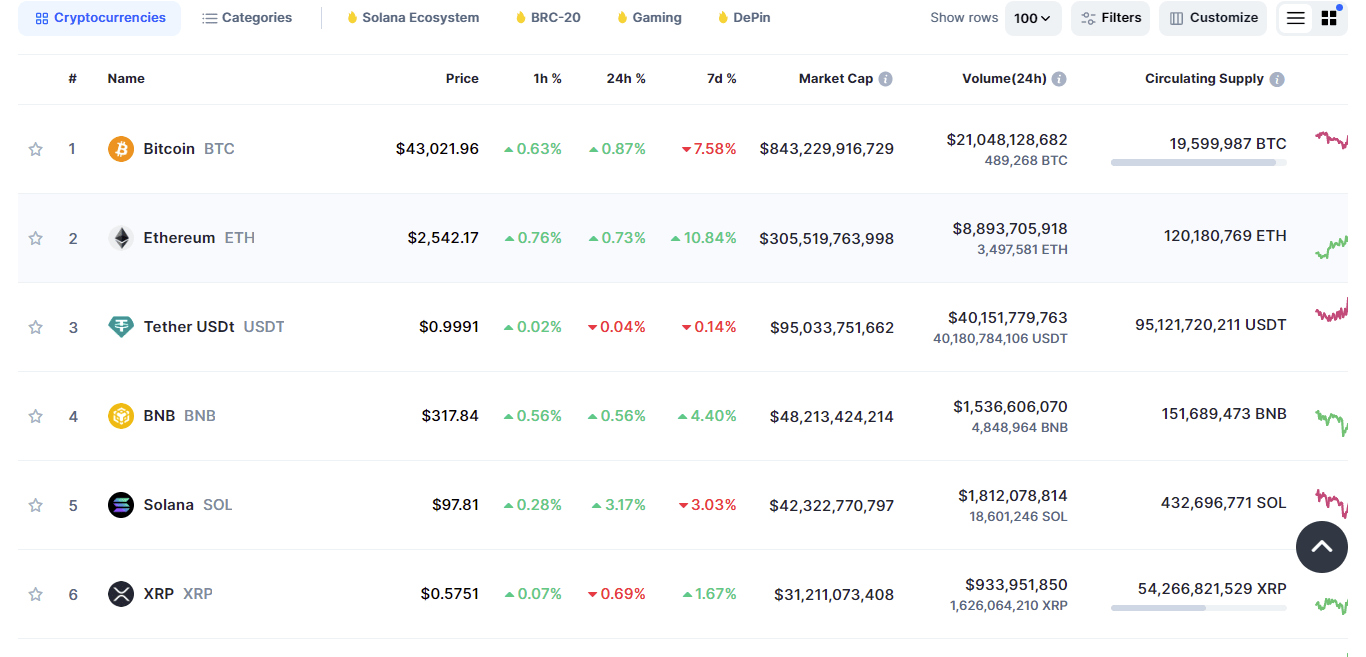Click Bitcoin's circulating supply progress bar
The width and height of the screenshot is (1366, 657).
1198,162
